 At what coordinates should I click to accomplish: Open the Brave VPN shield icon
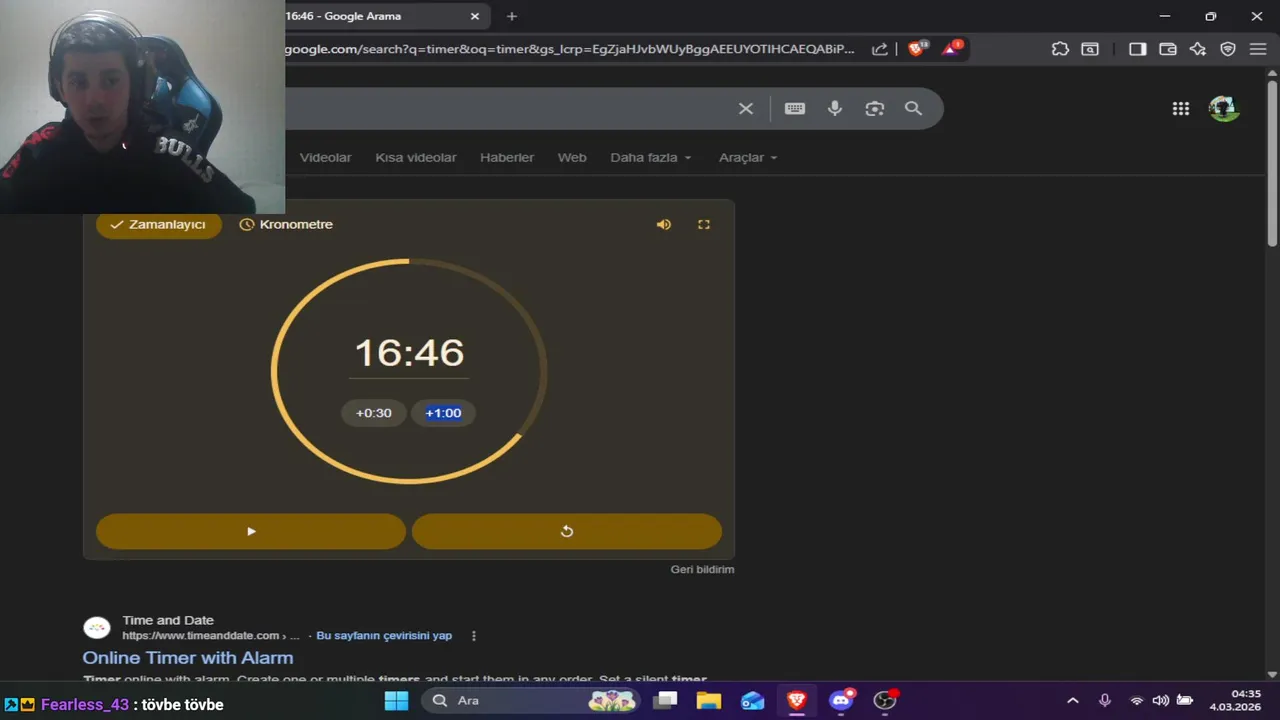1228,49
